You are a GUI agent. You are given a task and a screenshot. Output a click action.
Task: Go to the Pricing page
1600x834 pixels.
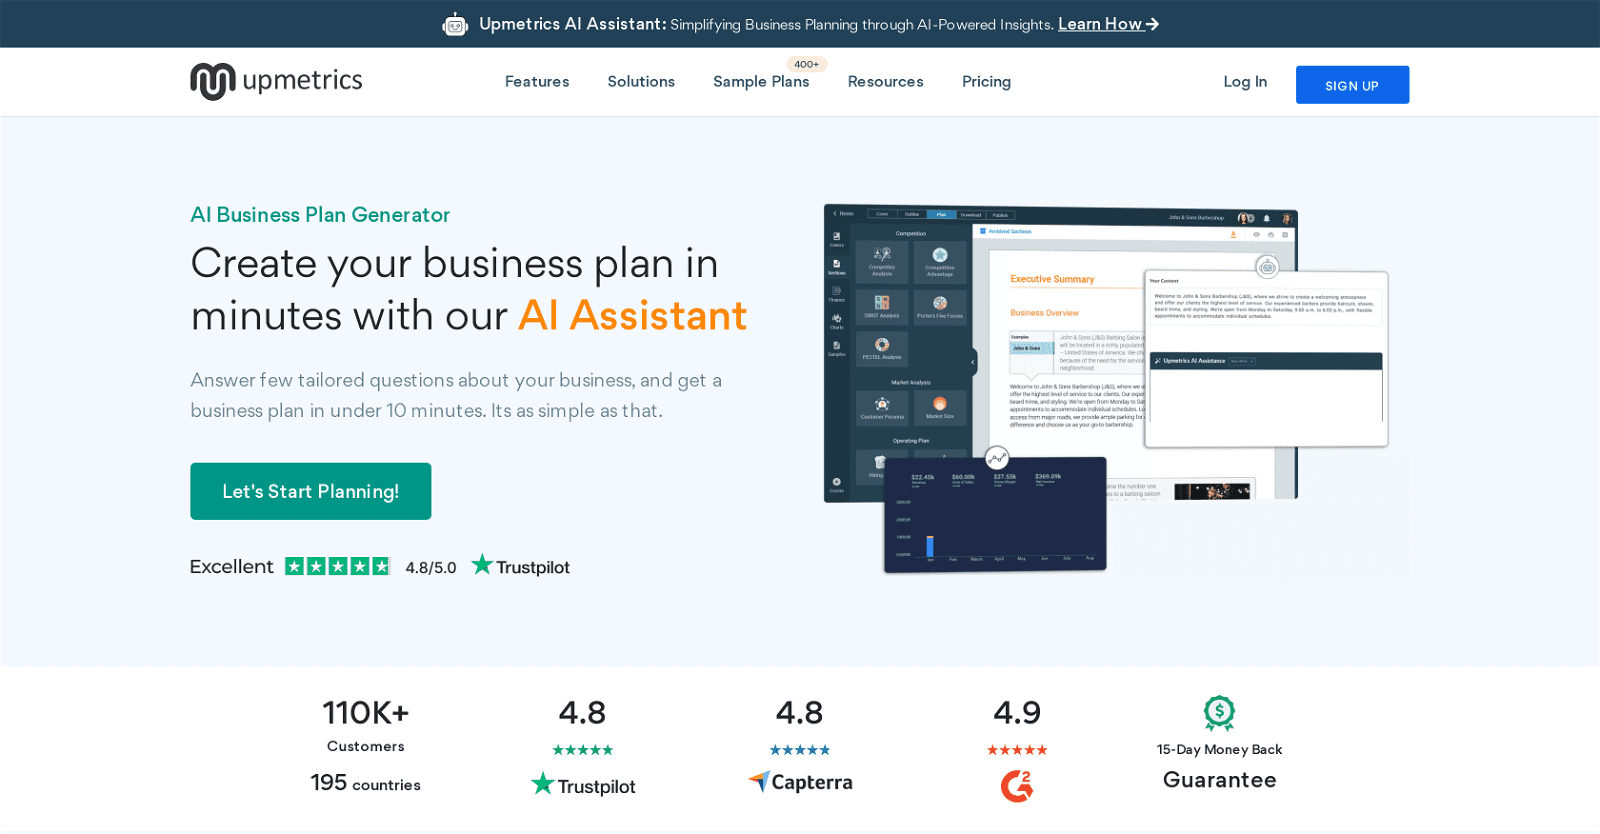pos(986,82)
